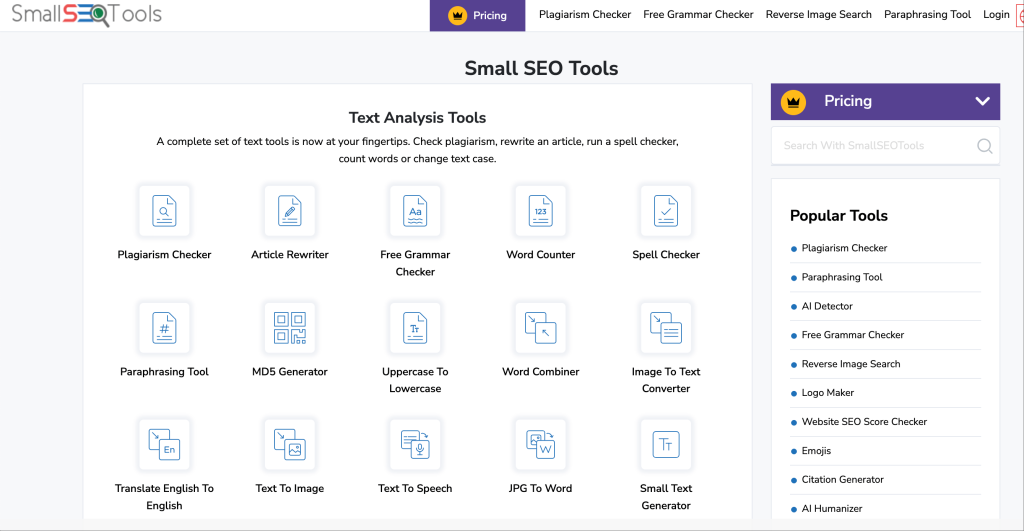Open the Translate English To English icon
The width and height of the screenshot is (1024, 531).
(164, 445)
